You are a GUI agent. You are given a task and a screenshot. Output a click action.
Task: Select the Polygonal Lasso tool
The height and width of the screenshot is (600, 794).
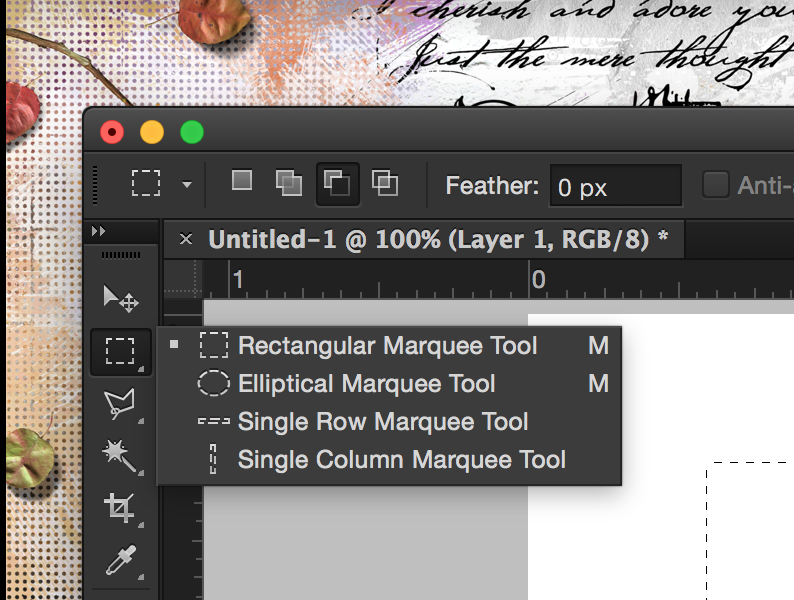coord(121,404)
